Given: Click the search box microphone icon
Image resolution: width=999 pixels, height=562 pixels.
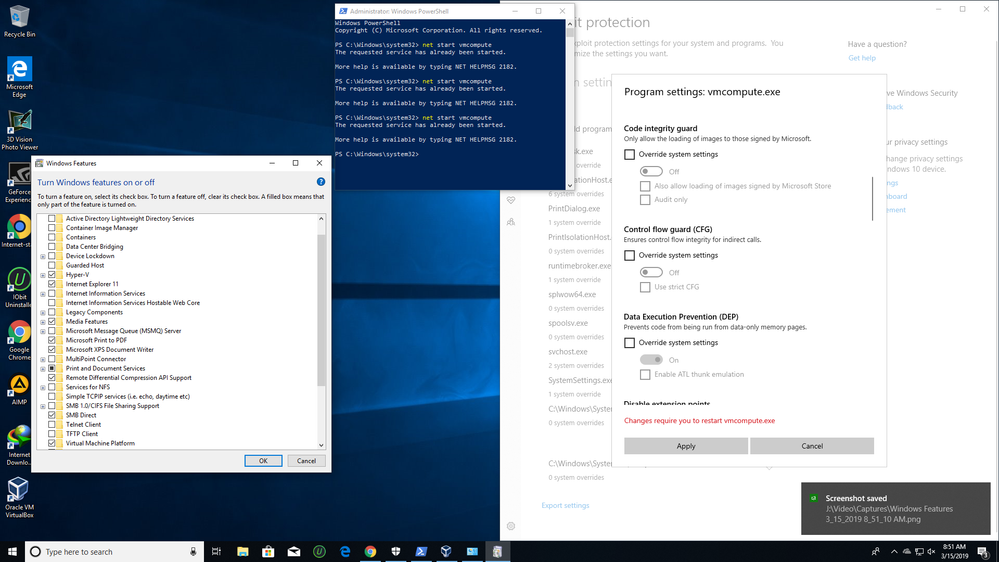Looking at the screenshot, I should click(x=193, y=552).
